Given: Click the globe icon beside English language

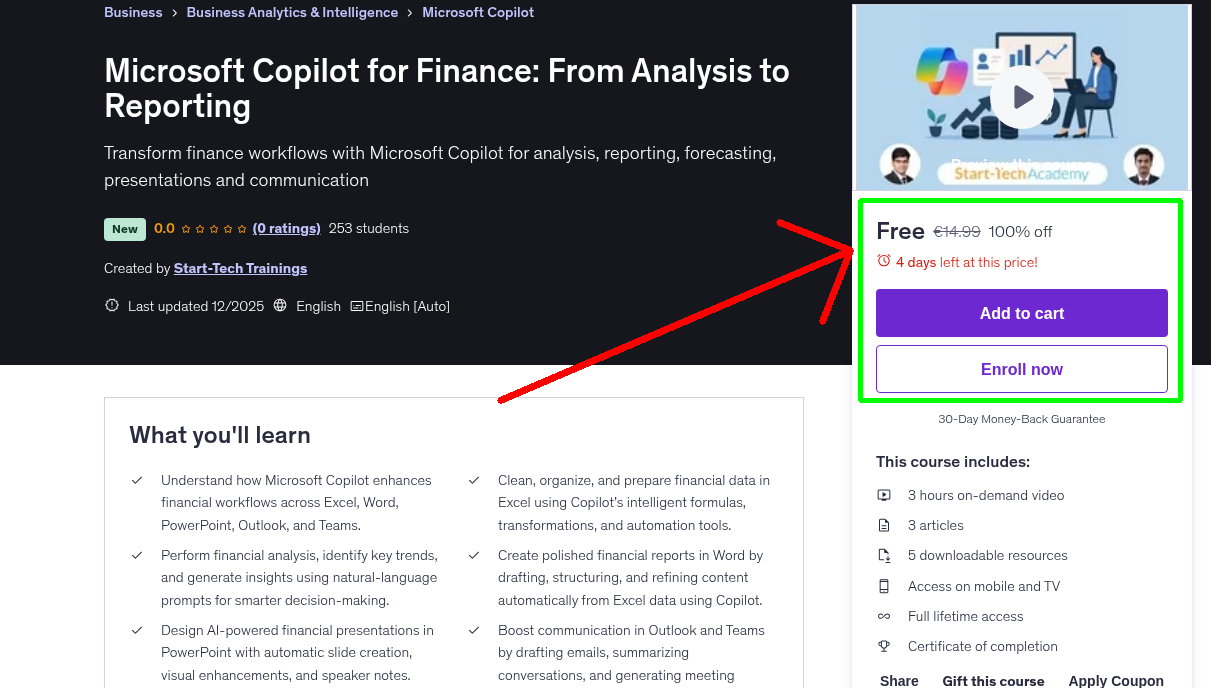Looking at the screenshot, I should (283, 305).
